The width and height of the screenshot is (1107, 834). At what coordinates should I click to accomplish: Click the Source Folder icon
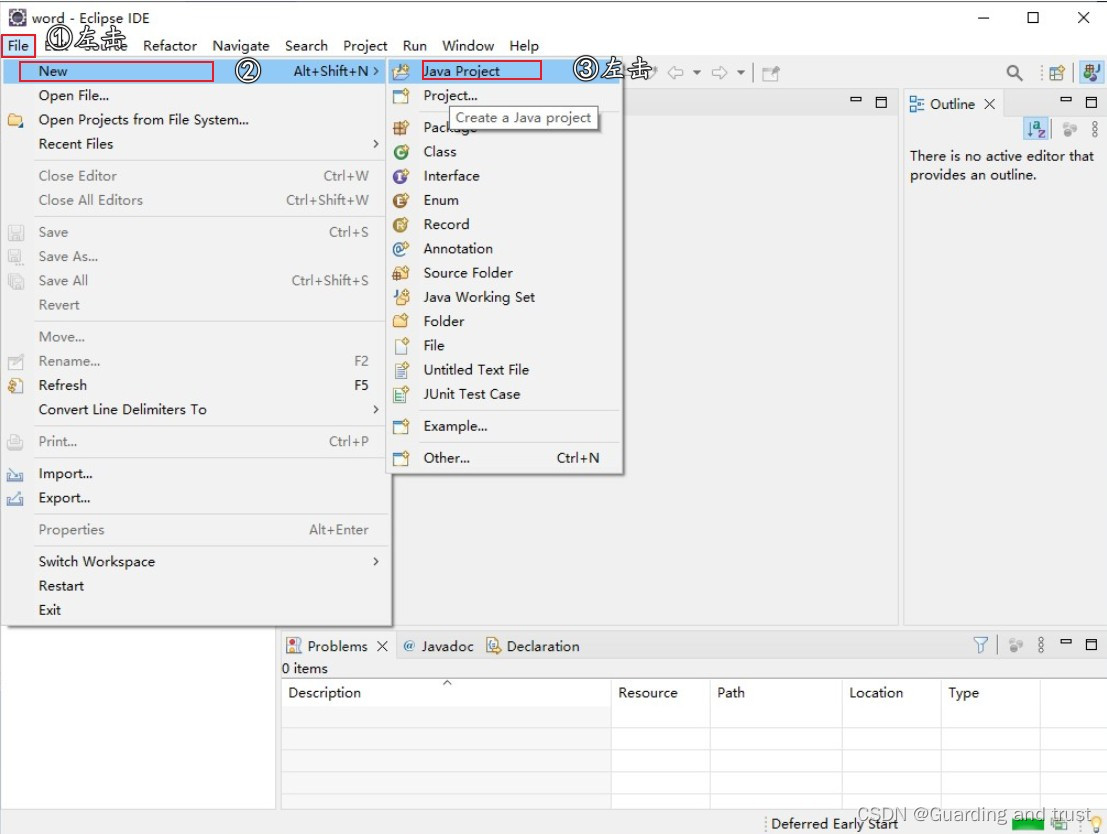pos(401,273)
